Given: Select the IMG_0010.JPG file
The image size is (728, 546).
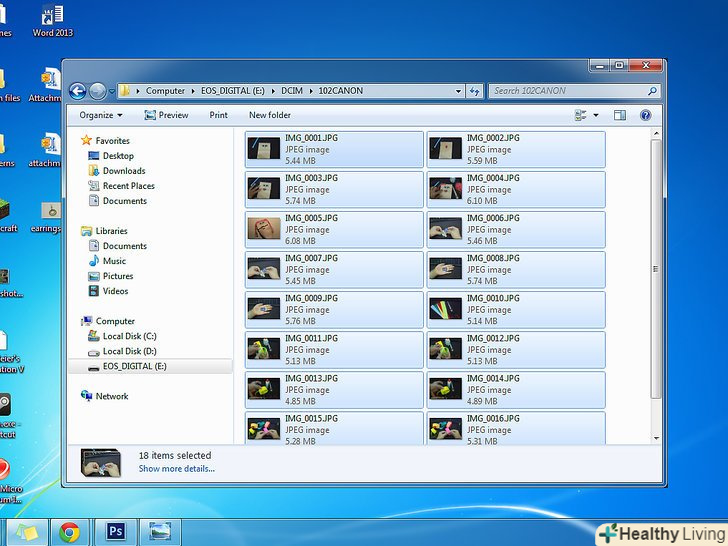Looking at the screenshot, I should point(515,309).
